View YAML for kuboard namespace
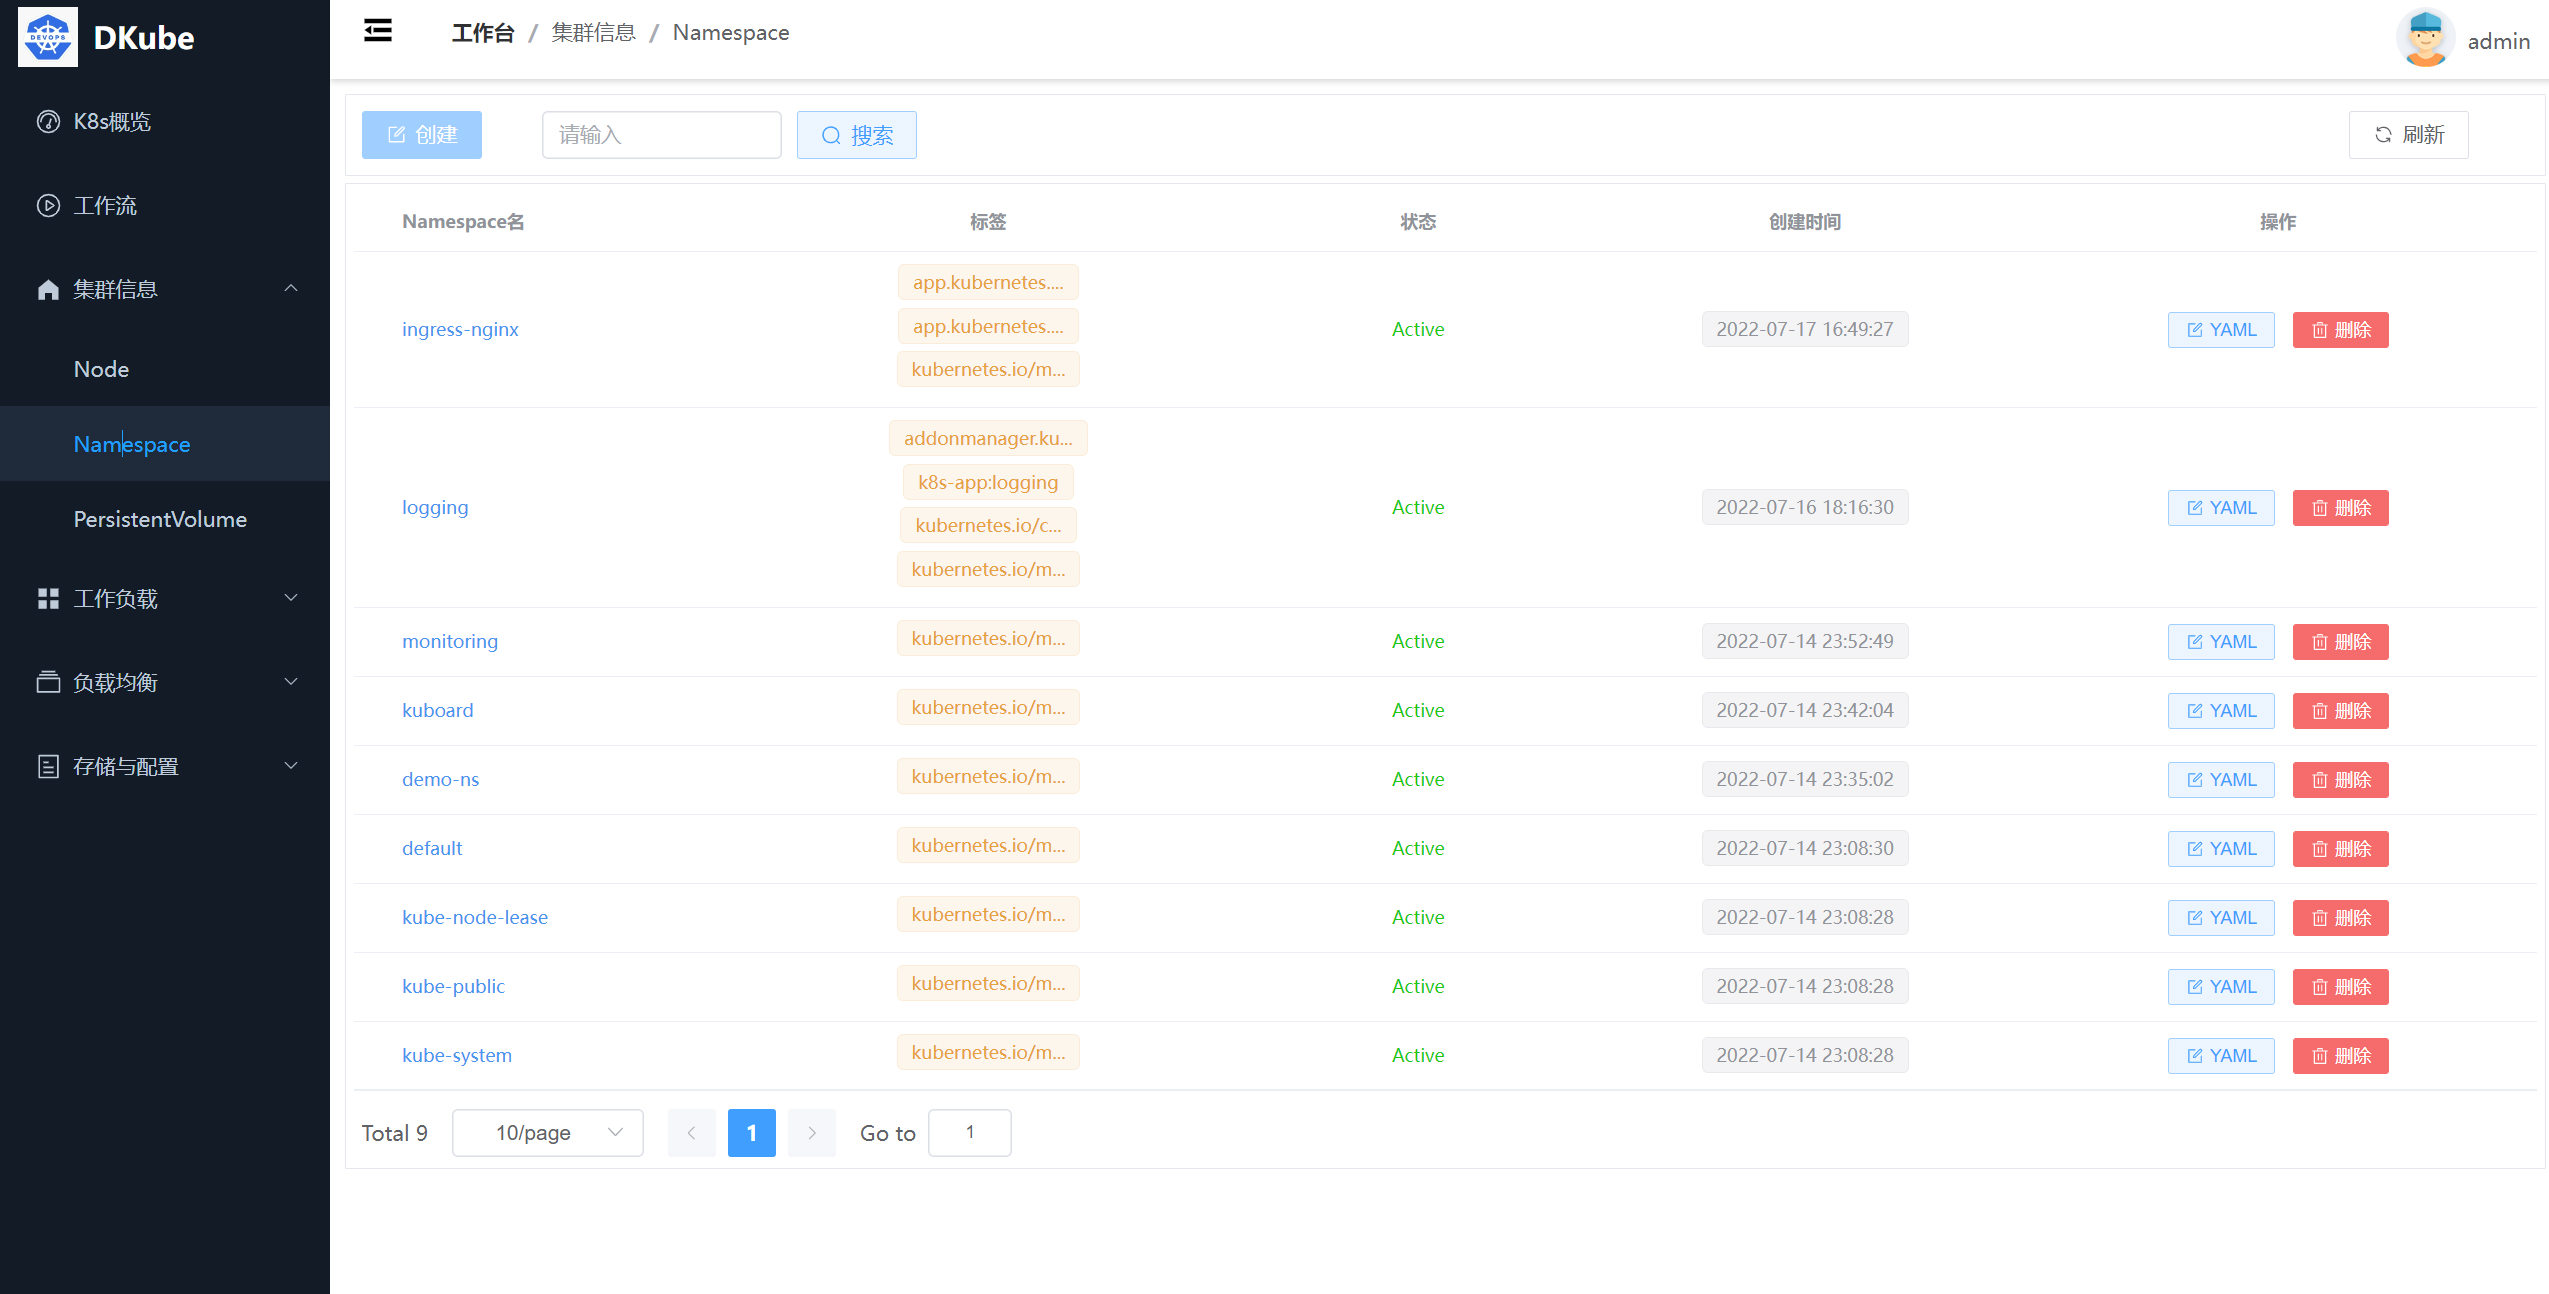Image resolution: width=2549 pixels, height=1294 pixels. (x=2221, y=711)
